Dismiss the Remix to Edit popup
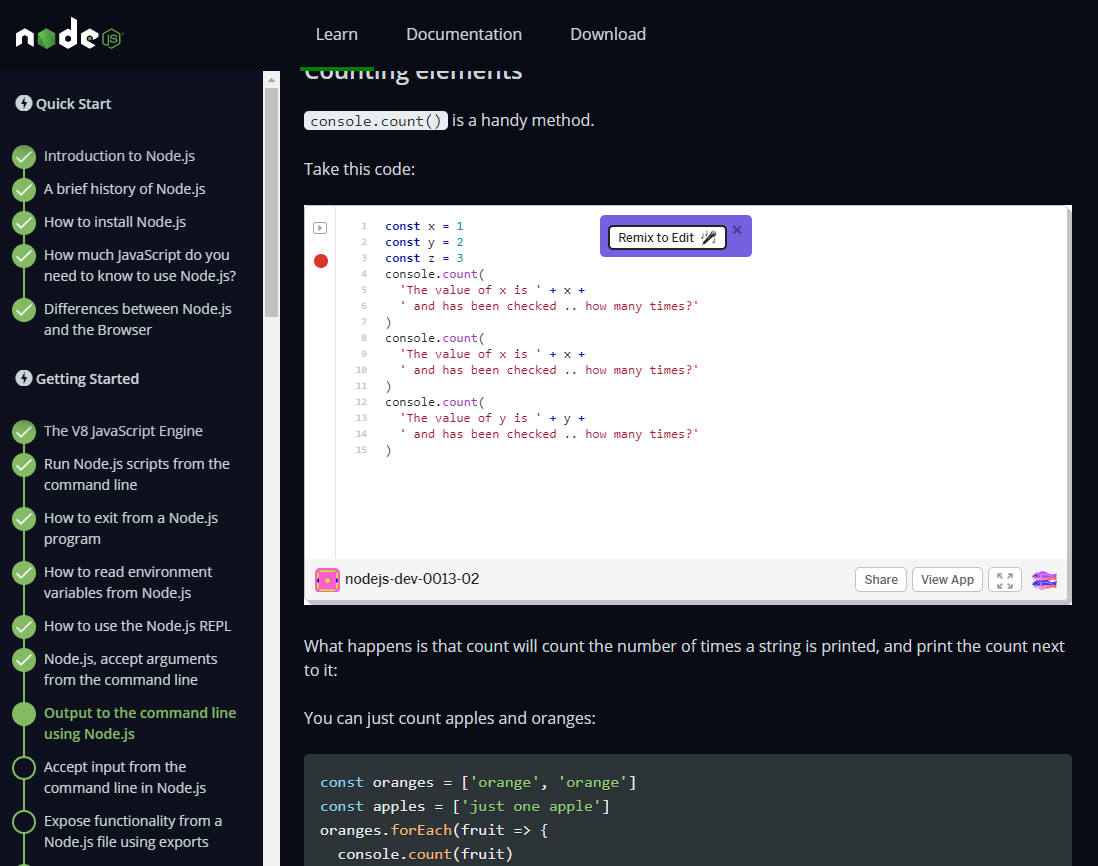Viewport: 1098px width, 866px height. (737, 230)
